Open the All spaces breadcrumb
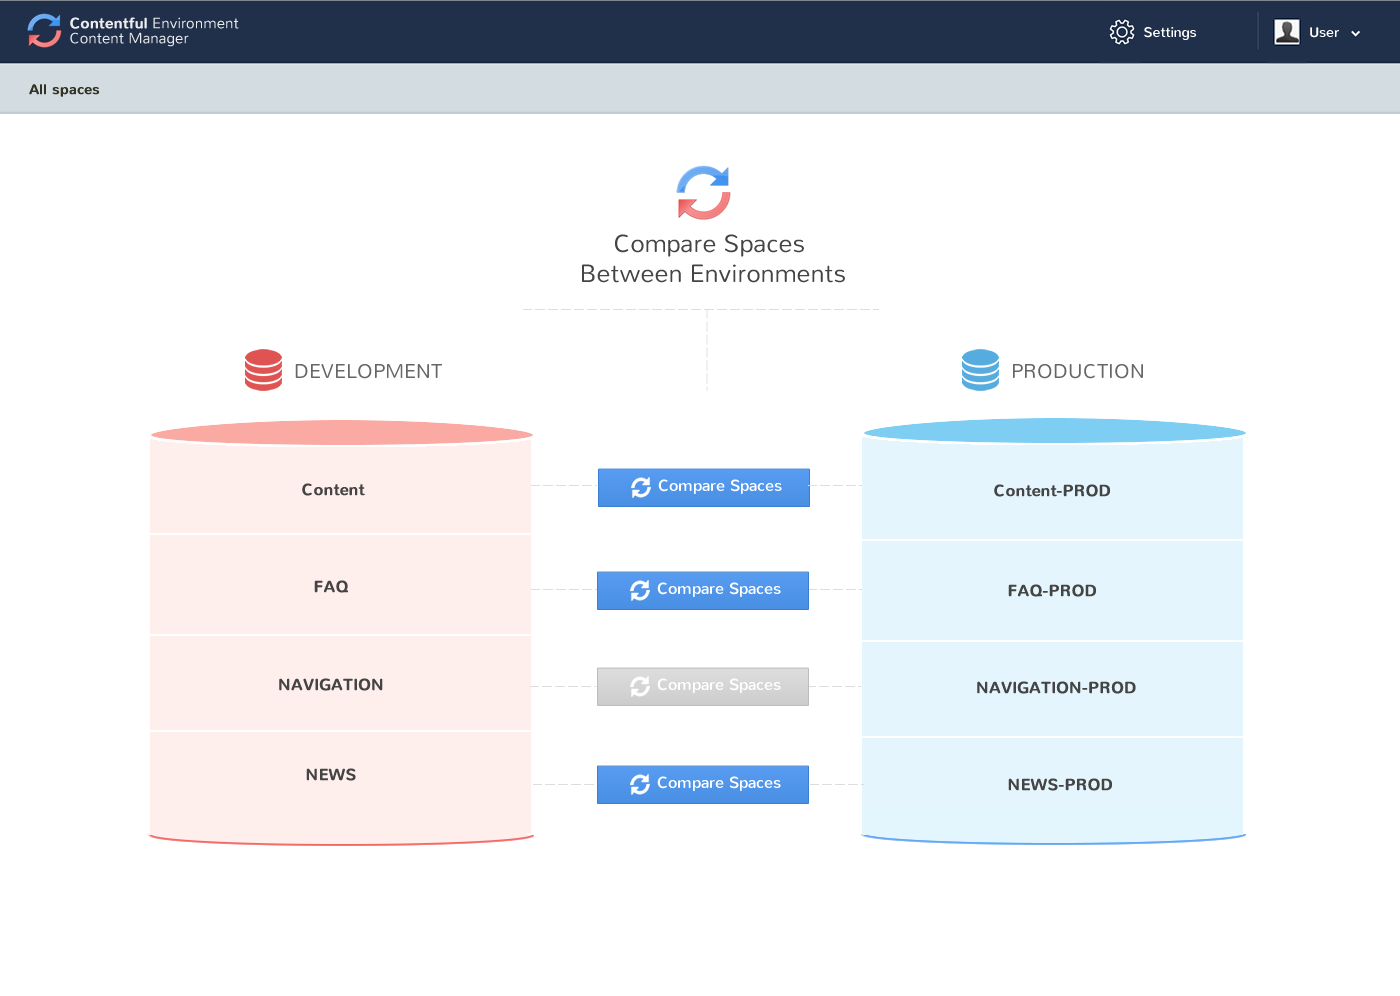This screenshot has height=996, width=1400. [x=64, y=89]
